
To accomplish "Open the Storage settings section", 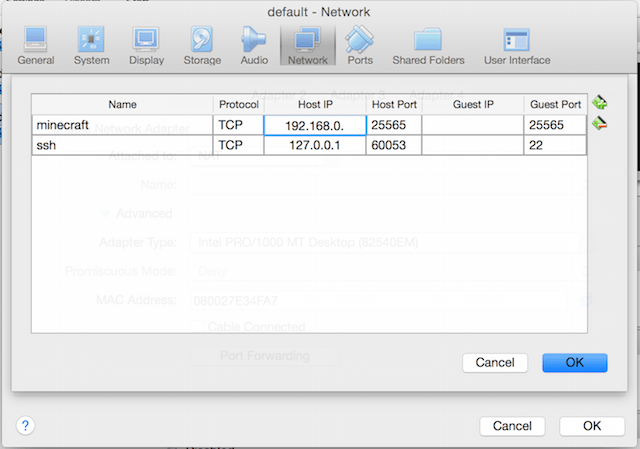I will (x=202, y=46).
